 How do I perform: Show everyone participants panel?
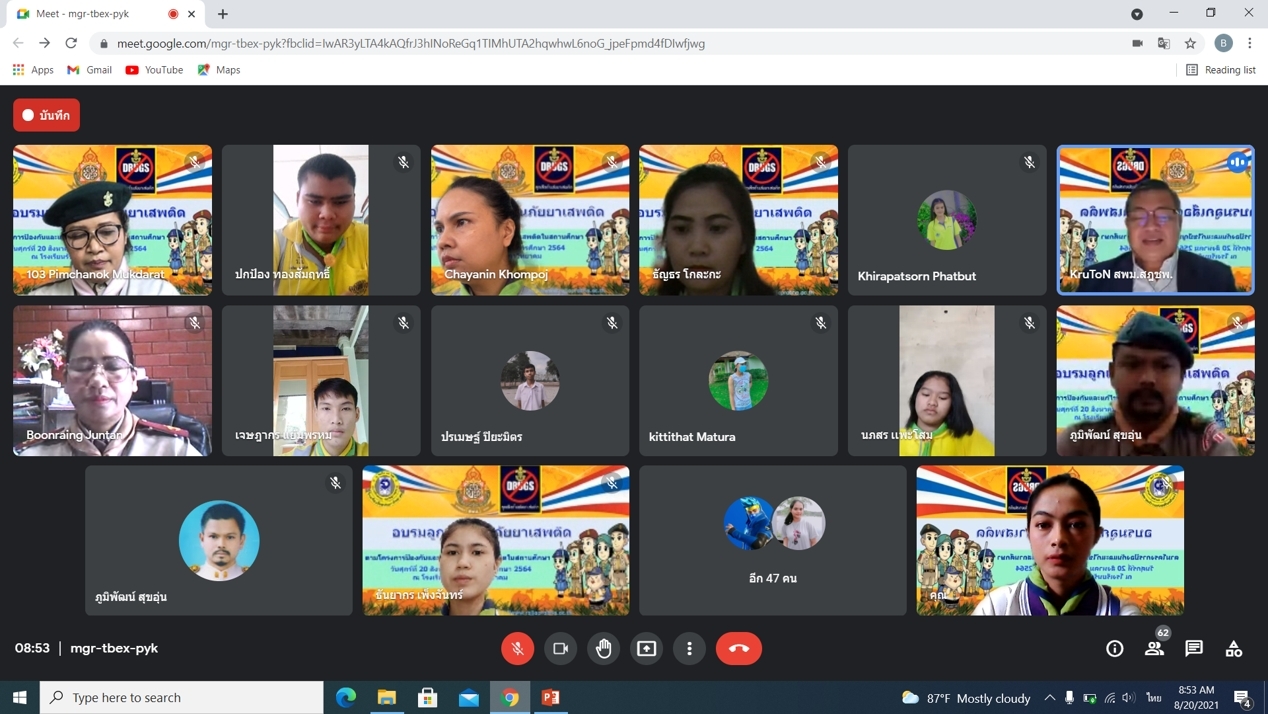click(1154, 648)
